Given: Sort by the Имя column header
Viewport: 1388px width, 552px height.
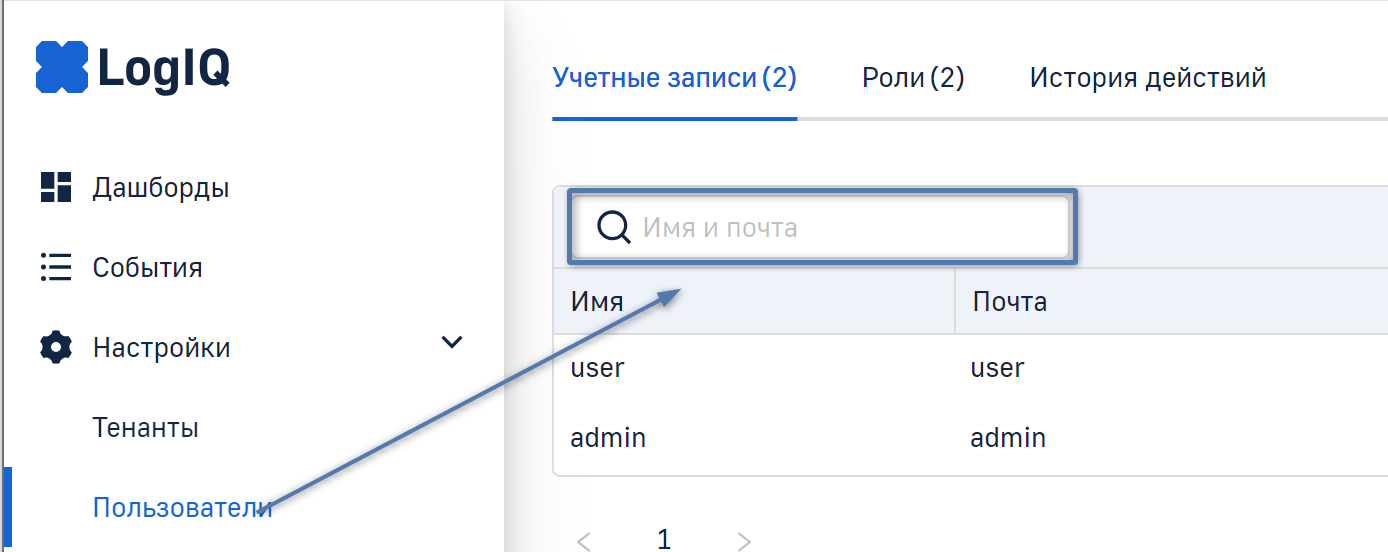Looking at the screenshot, I should click(597, 301).
